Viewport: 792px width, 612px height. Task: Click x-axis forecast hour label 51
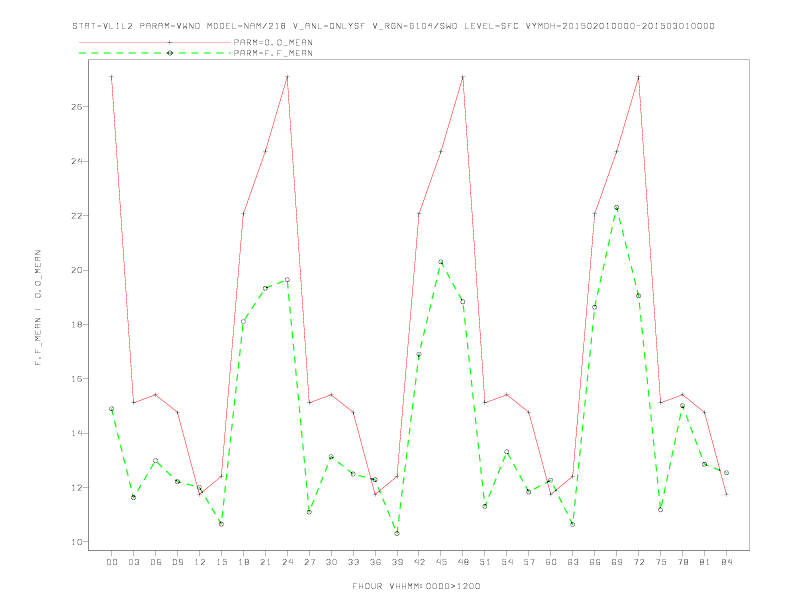(485, 562)
